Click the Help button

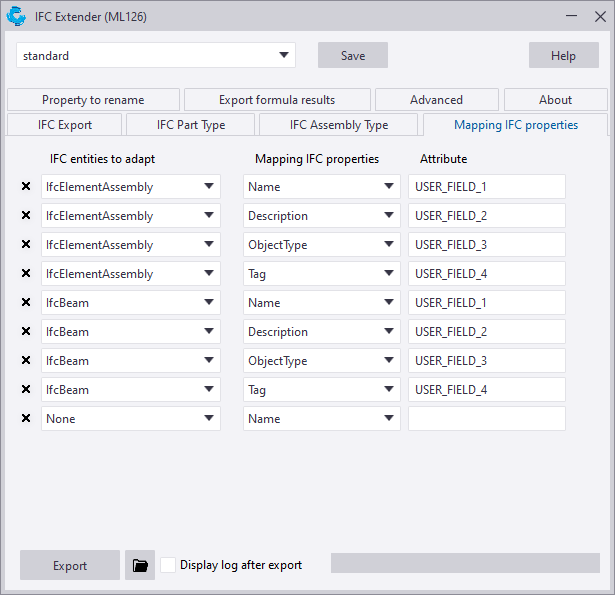(x=564, y=55)
